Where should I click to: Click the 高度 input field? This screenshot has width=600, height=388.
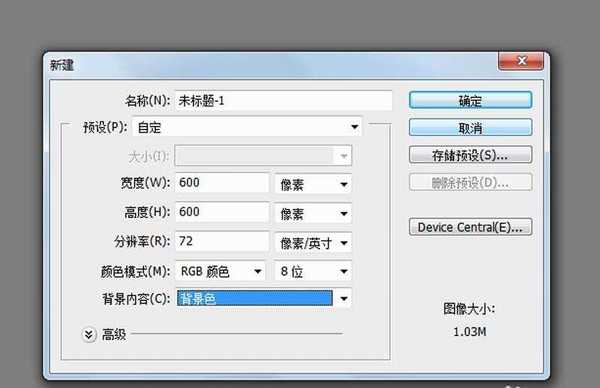point(222,212)
